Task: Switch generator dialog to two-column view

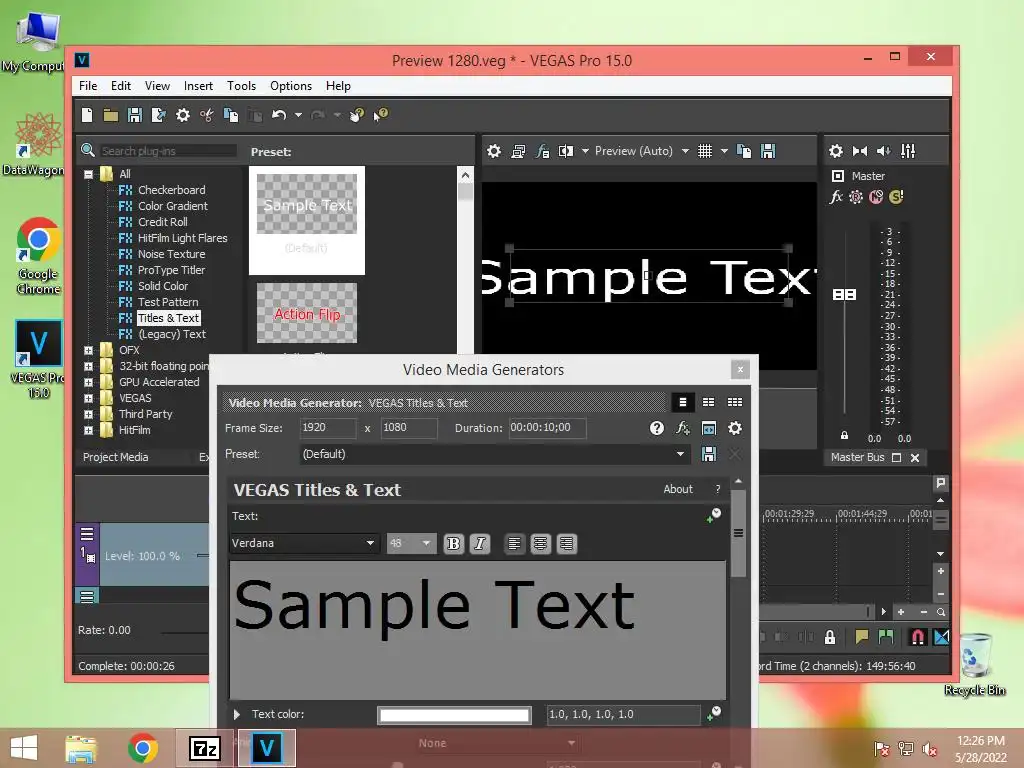Action: 709,402
